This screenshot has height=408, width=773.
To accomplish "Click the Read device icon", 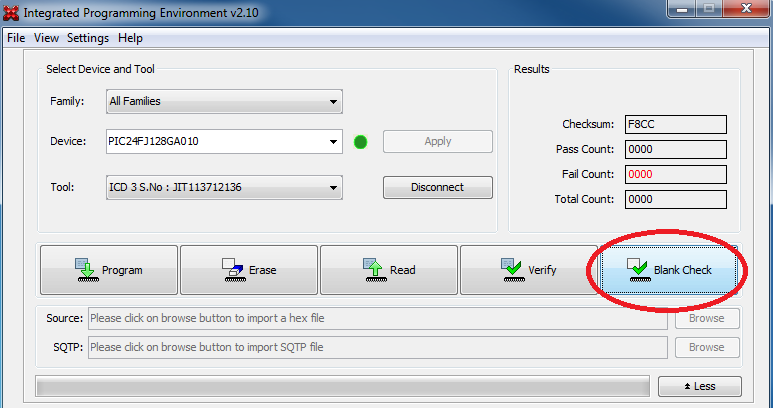I will coord(371,270).
